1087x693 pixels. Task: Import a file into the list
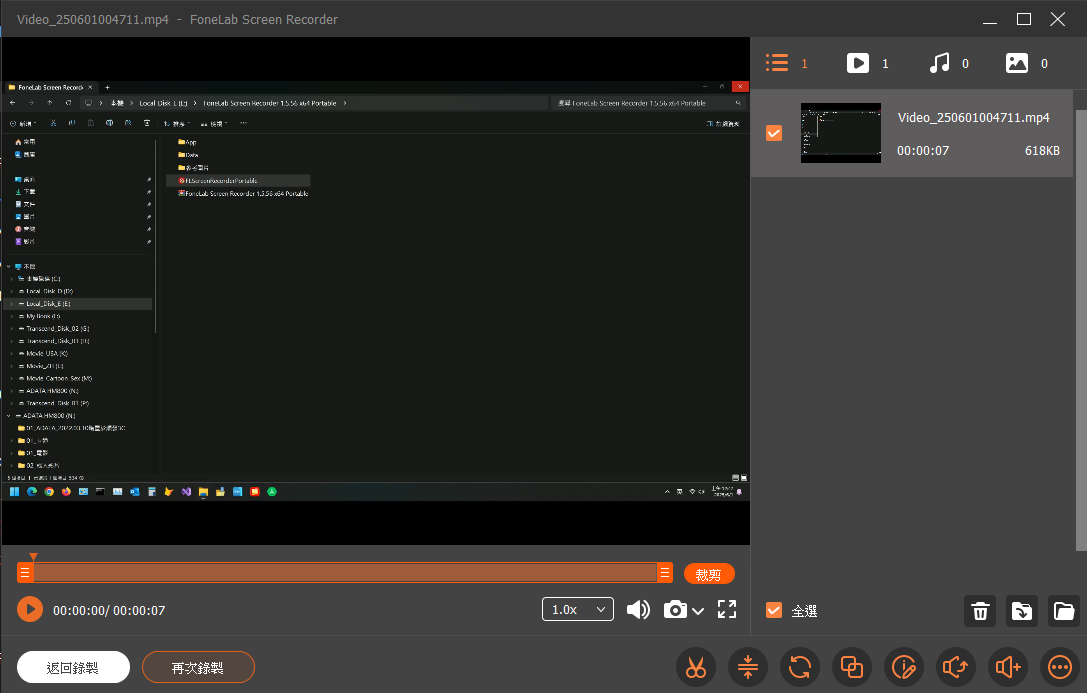[1022, 611]
